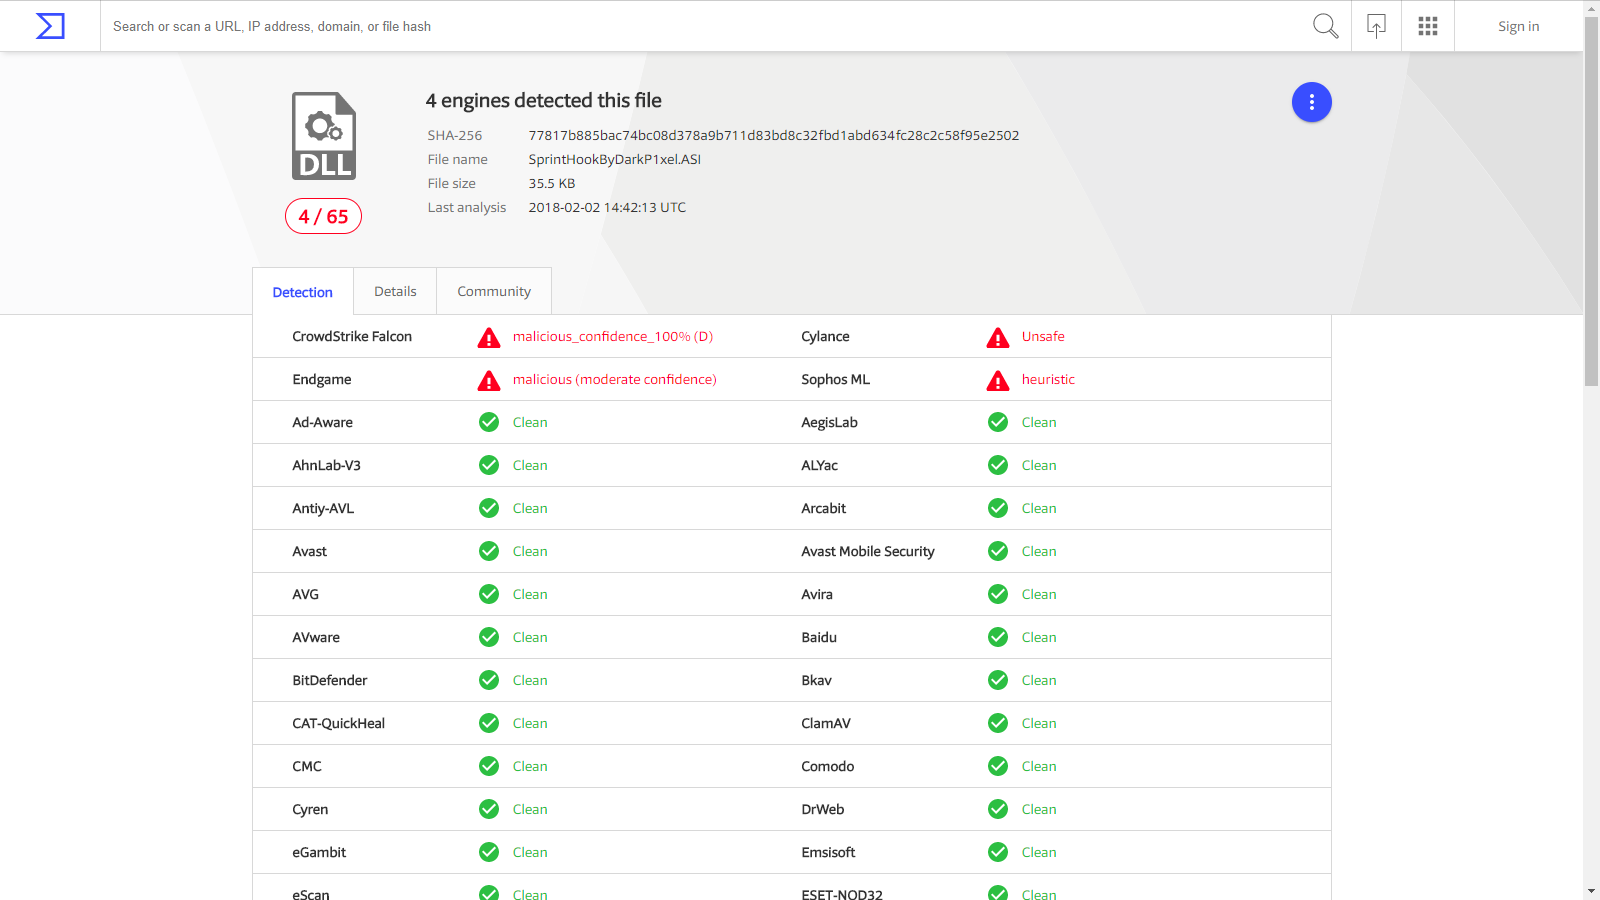Screen dimensions: 1600x900
Task: Click the Clean result for Comodo
Action: (x=1039, y=766)
